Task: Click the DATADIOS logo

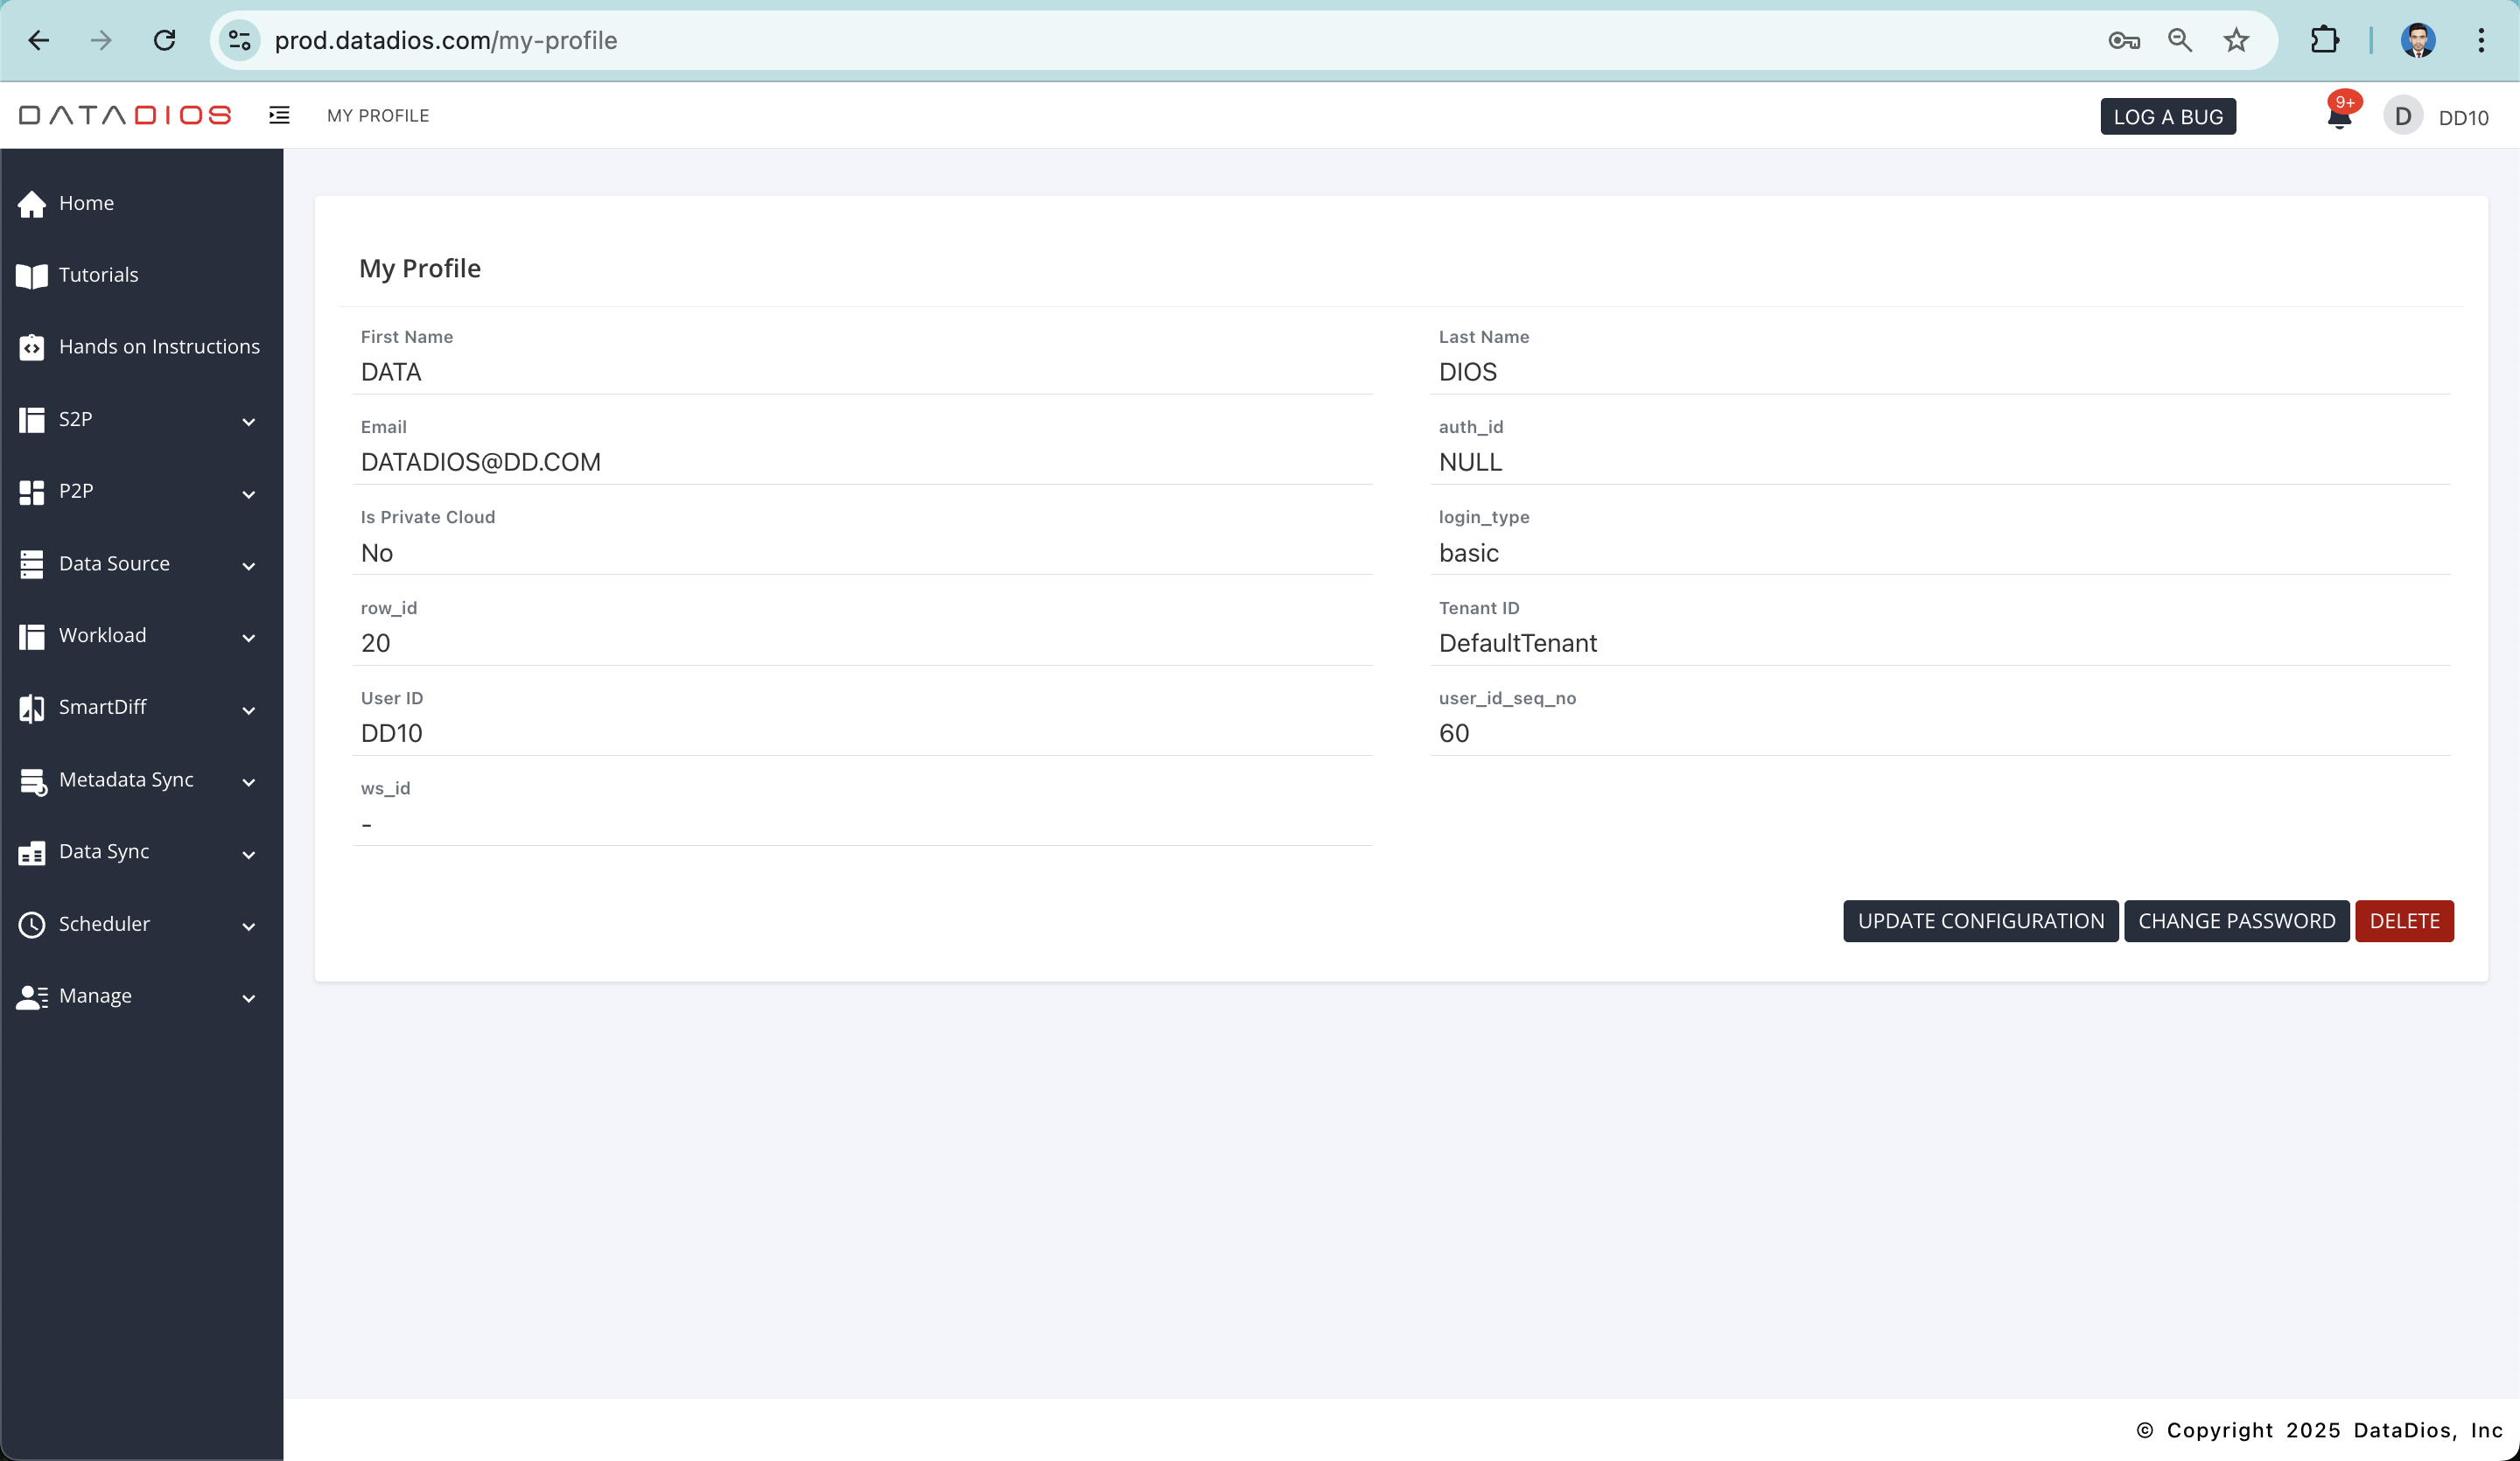Action: (x=125, y=116)
